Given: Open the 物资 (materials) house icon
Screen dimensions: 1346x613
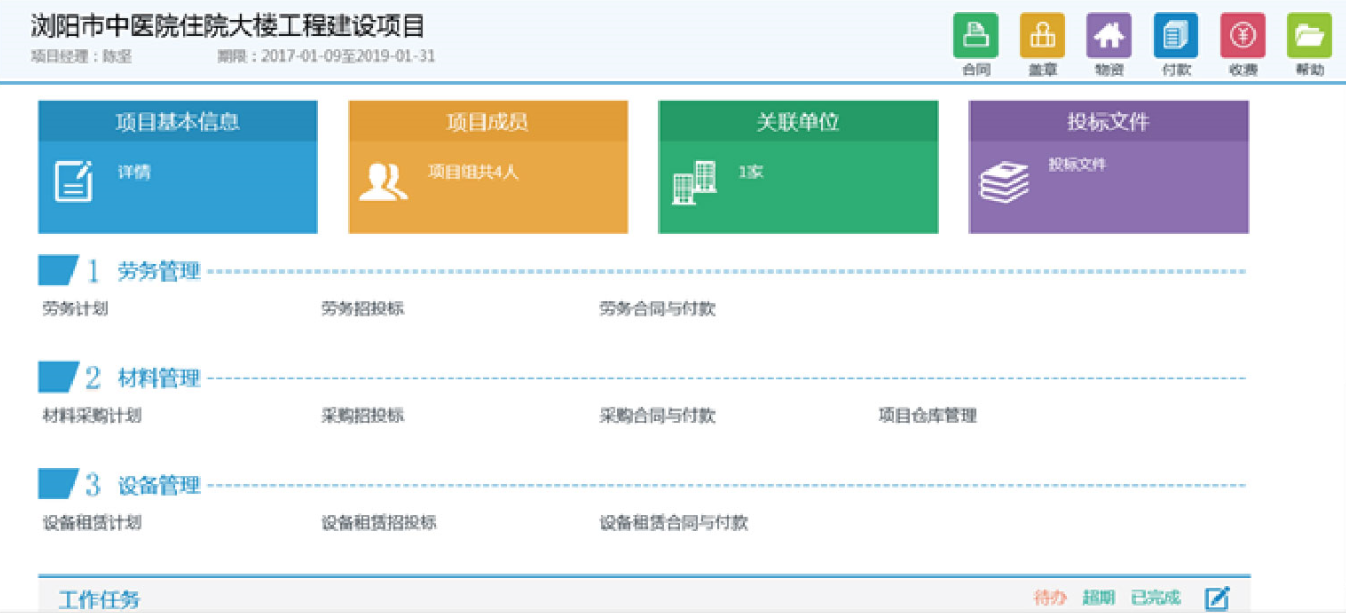Looking at the screenshot, I should (1108, 36).
